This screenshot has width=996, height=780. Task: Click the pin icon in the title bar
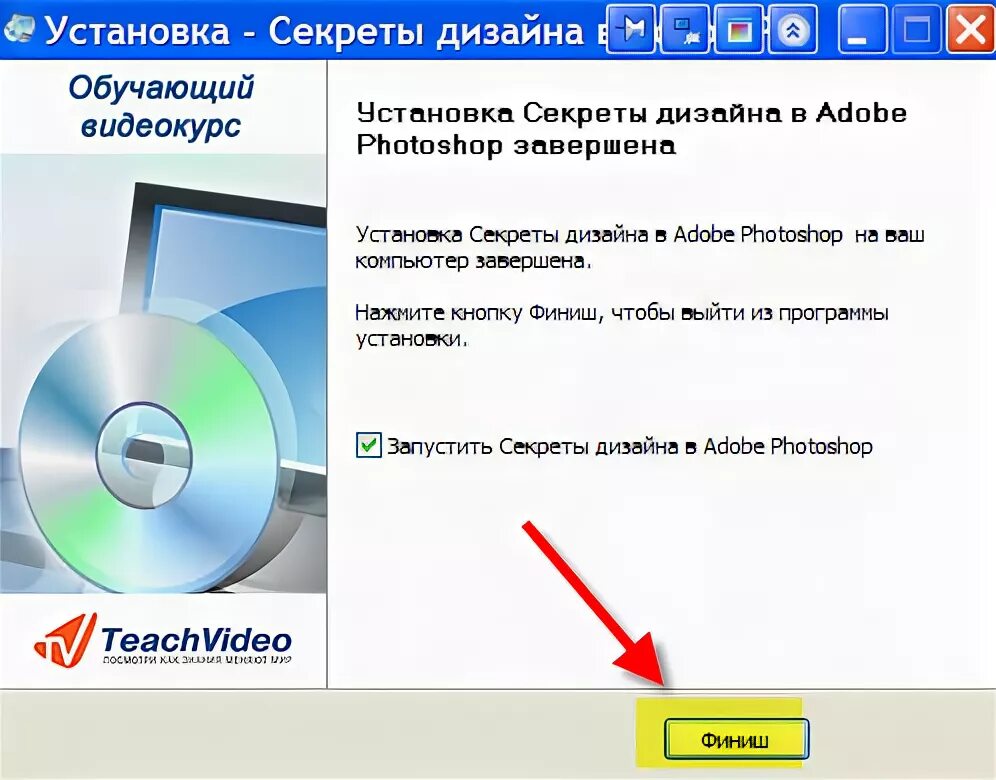click(x=631, y=29)
